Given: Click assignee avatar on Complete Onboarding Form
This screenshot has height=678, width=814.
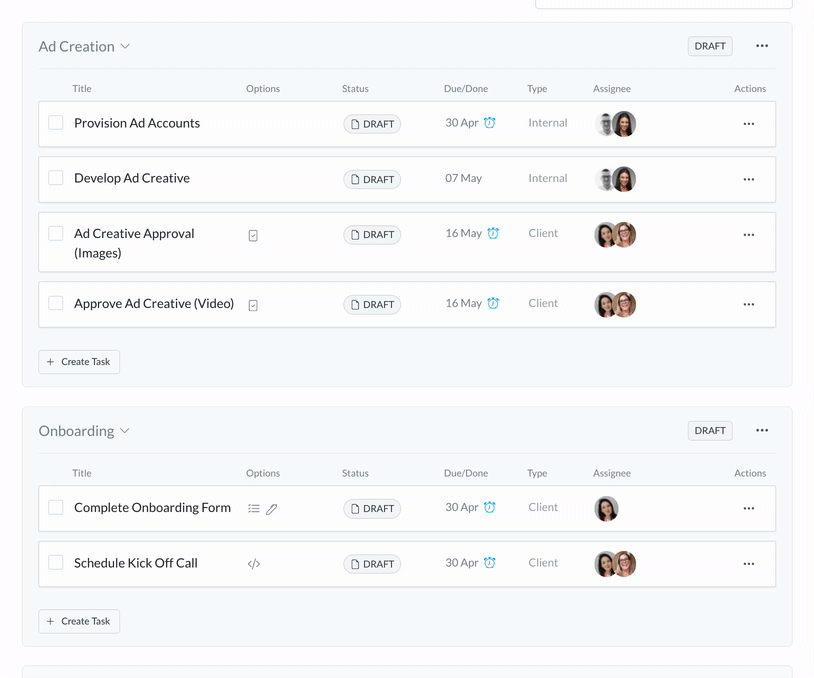Looking at the screenshot, I should click(x=606, y=508).
